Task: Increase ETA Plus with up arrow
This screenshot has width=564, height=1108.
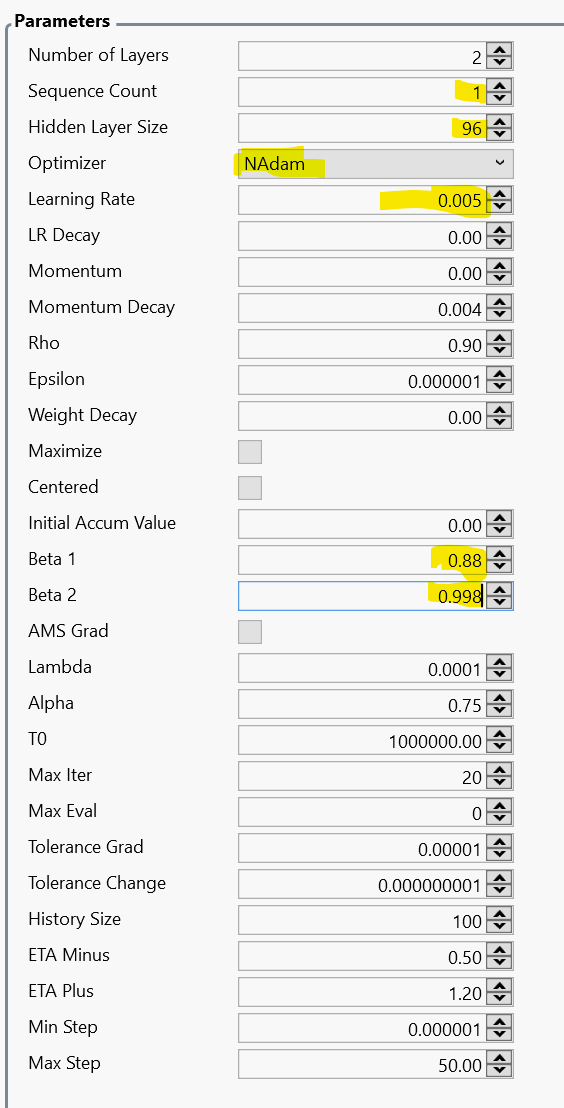Action: 500,987
